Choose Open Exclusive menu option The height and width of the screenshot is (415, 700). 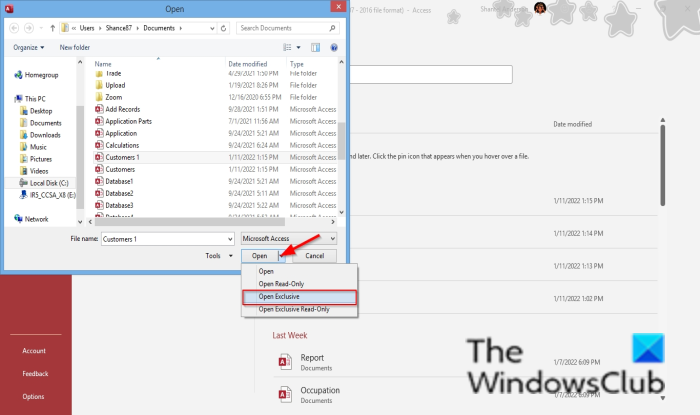click(x=300, y=297)
